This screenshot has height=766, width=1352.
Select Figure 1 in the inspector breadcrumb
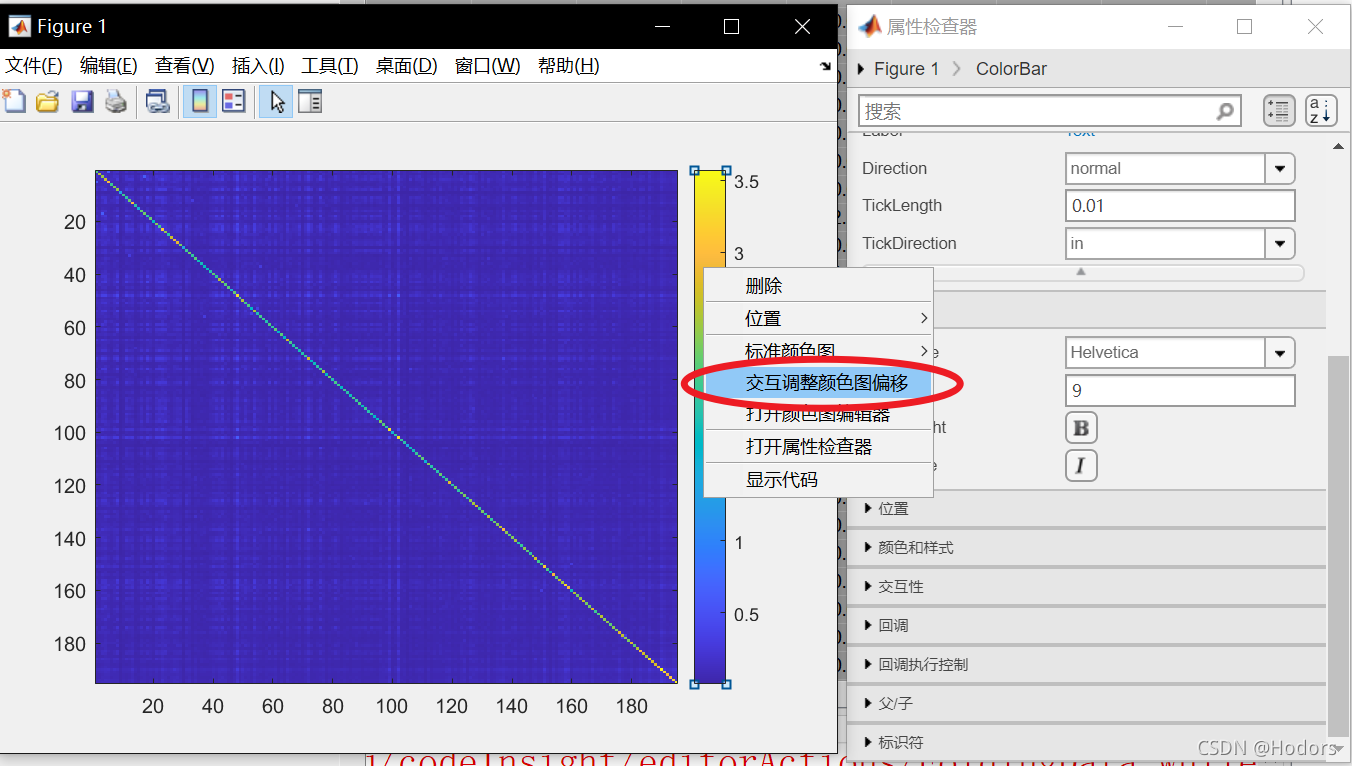(x=905, y=68)
